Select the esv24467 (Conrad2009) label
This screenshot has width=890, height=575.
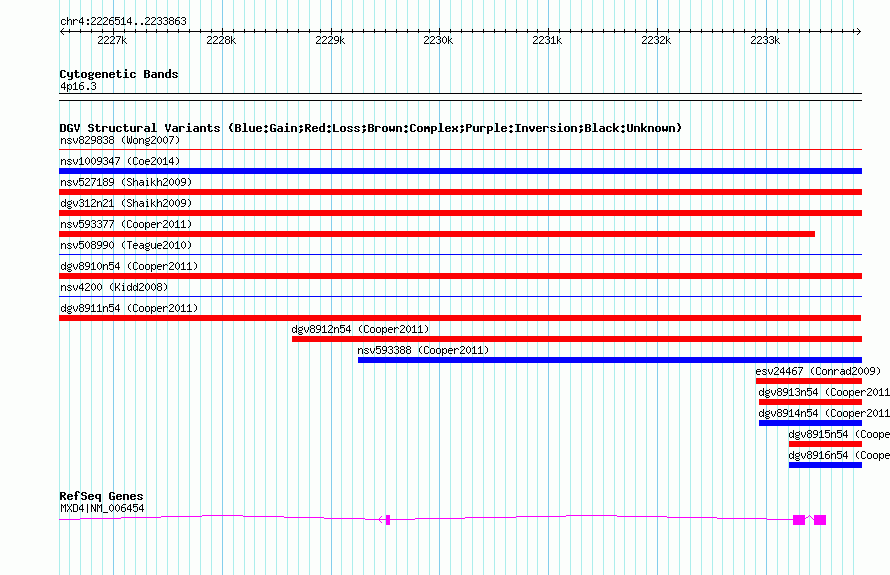(818, 371)
